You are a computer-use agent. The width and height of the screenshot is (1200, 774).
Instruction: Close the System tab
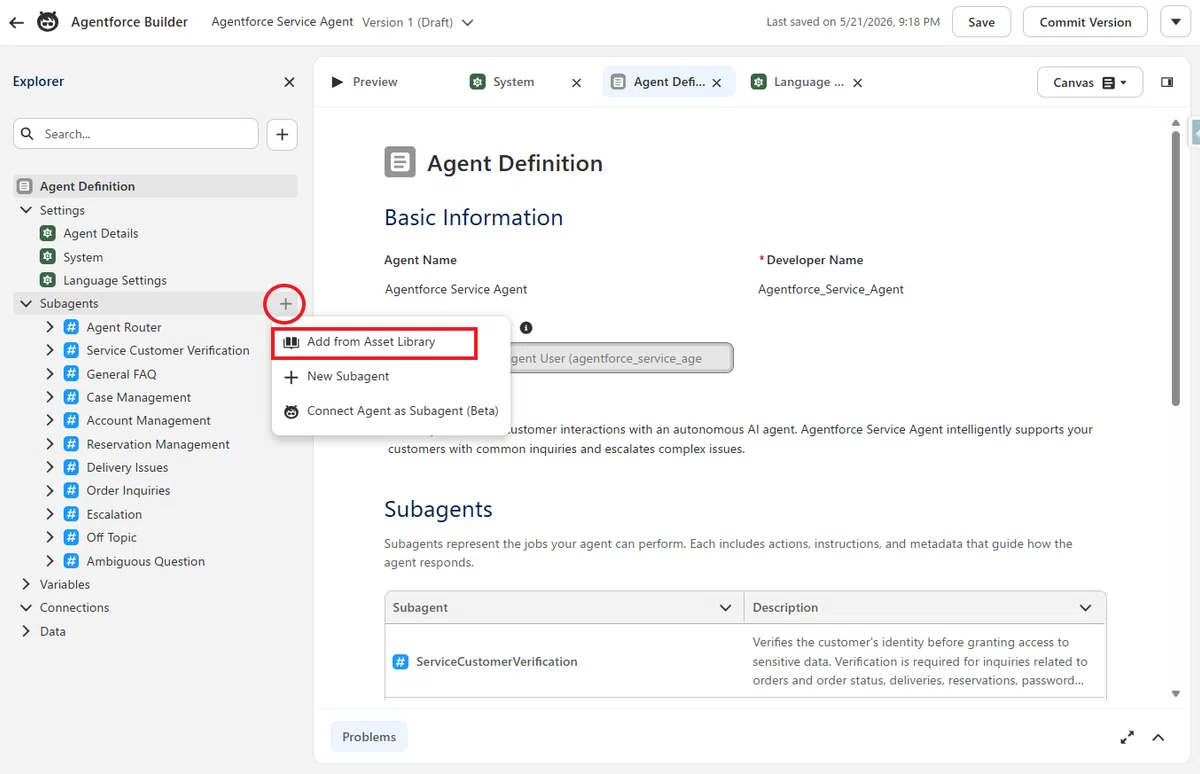click(576, 83)
